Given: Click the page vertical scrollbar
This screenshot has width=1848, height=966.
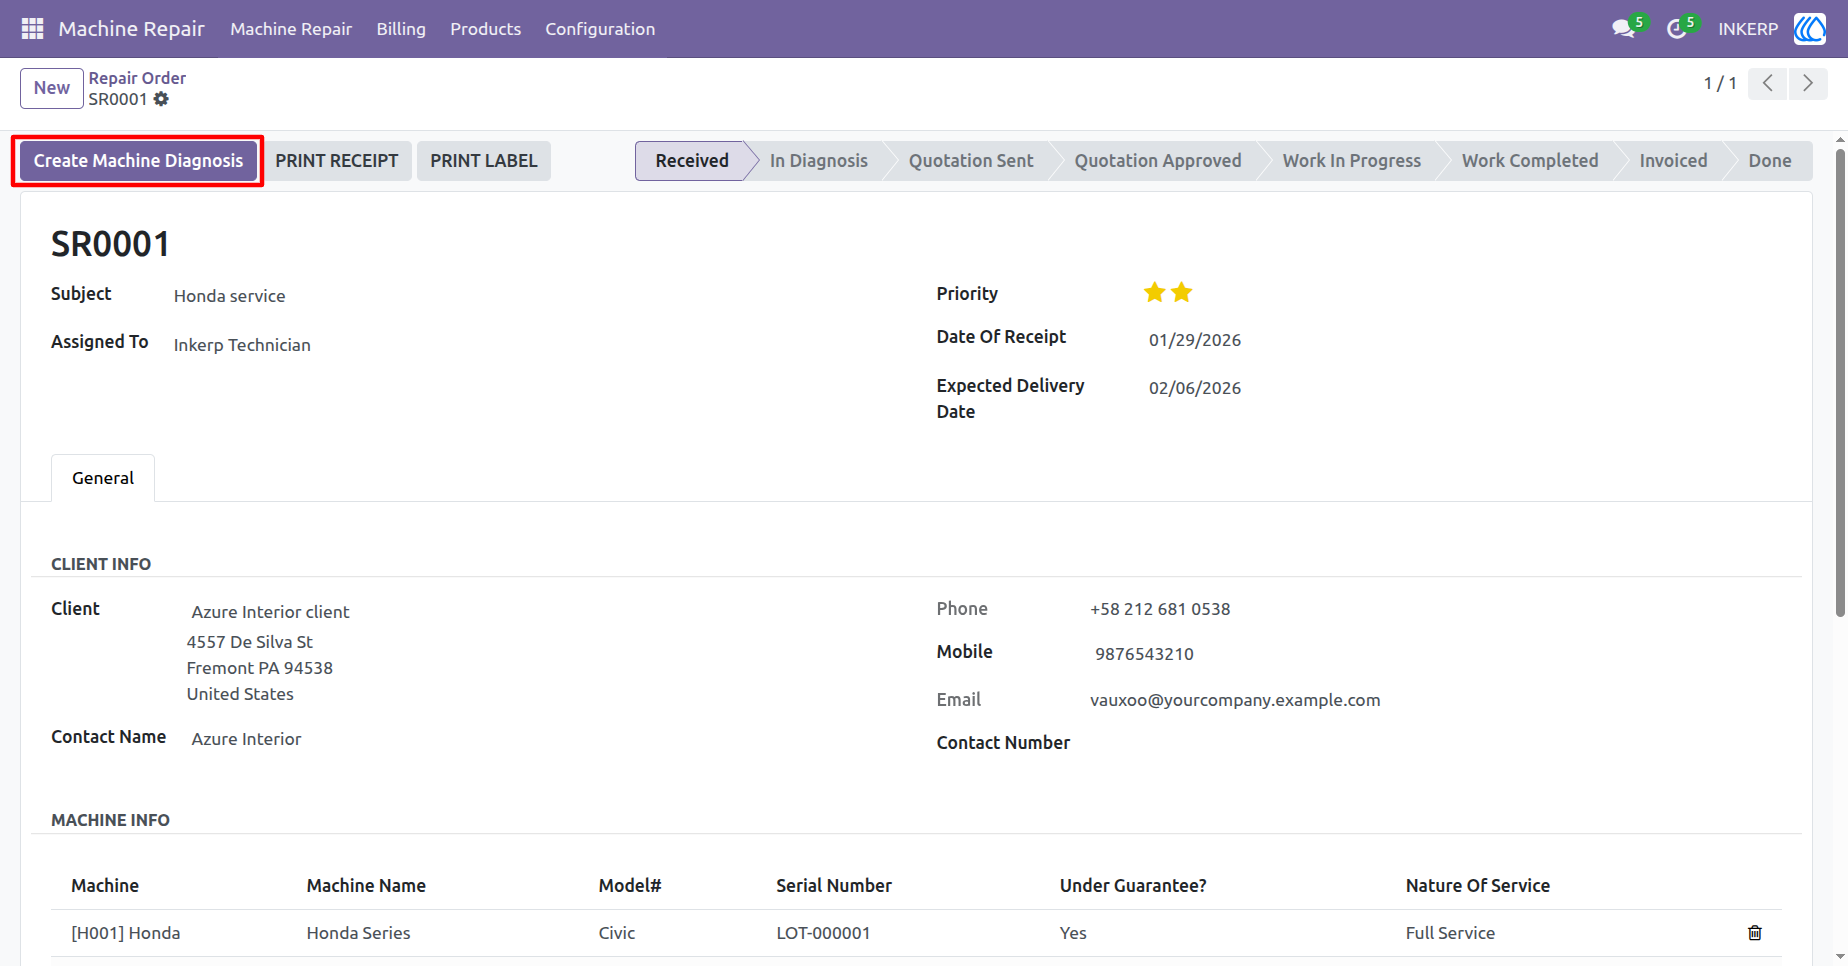Looking at the screenshot, I should pos(1840,384).
